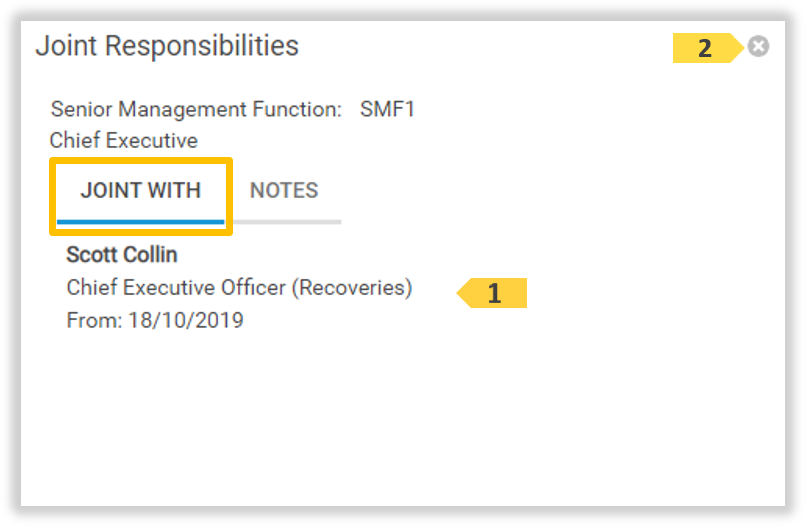The width and height of the screenshot is (806, 527).
Task: Click the 18/10/2019 date value
Action: (x=186, y=321)
